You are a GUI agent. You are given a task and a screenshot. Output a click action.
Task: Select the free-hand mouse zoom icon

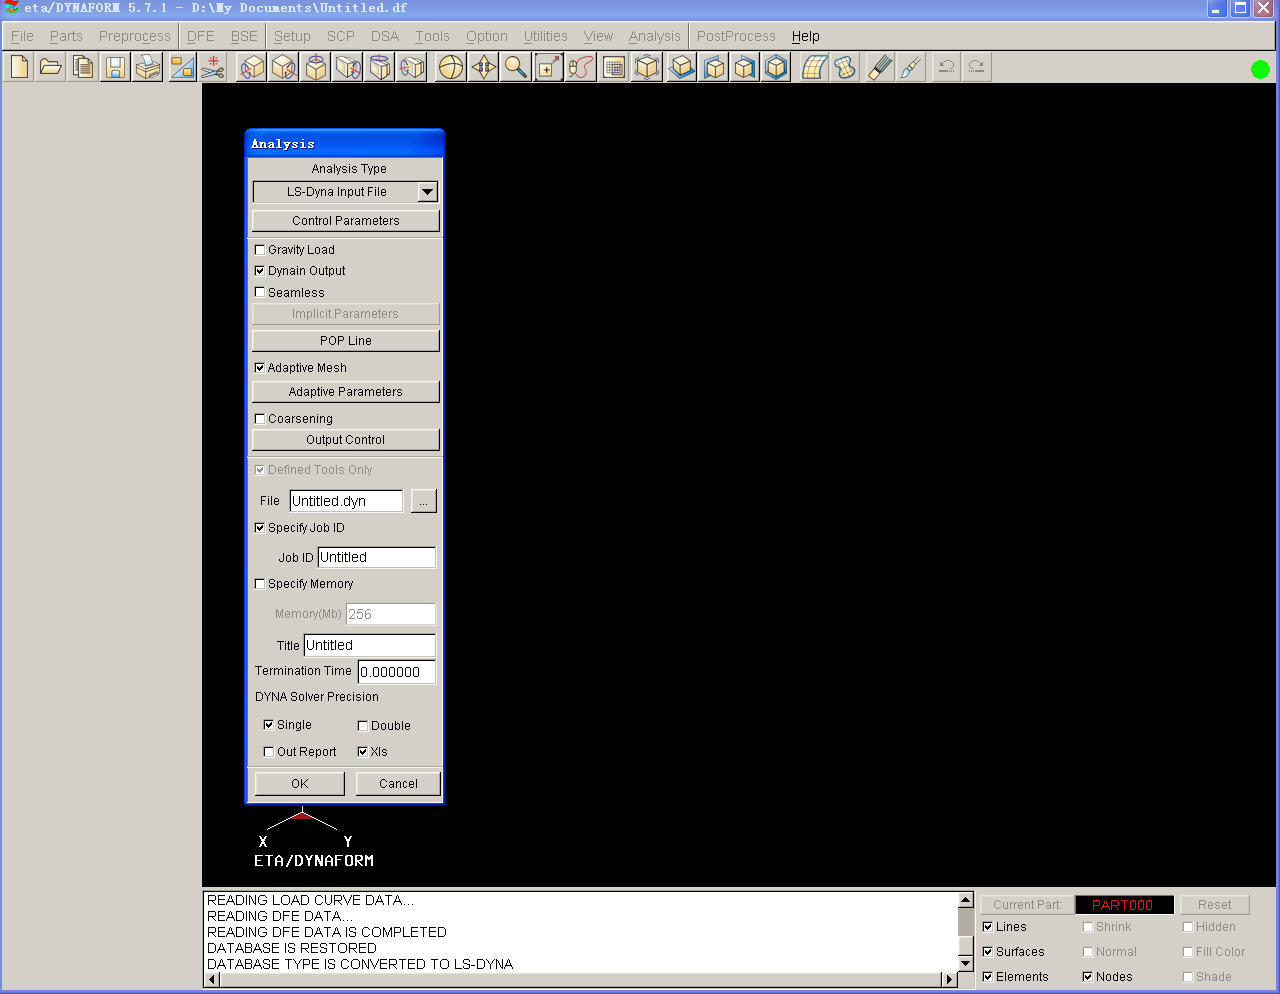coord(580,67)
